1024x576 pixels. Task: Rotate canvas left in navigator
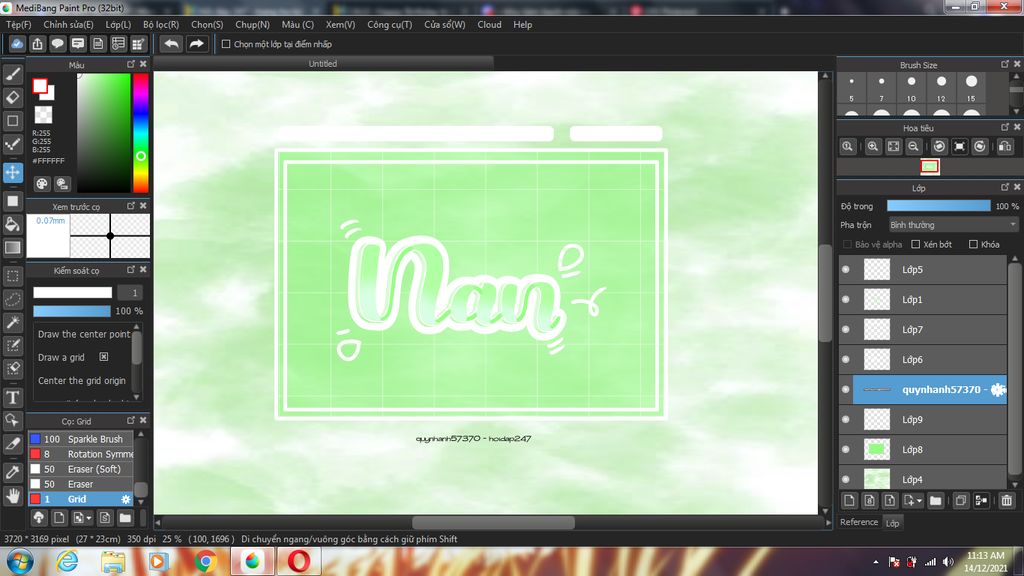(939, 146)
